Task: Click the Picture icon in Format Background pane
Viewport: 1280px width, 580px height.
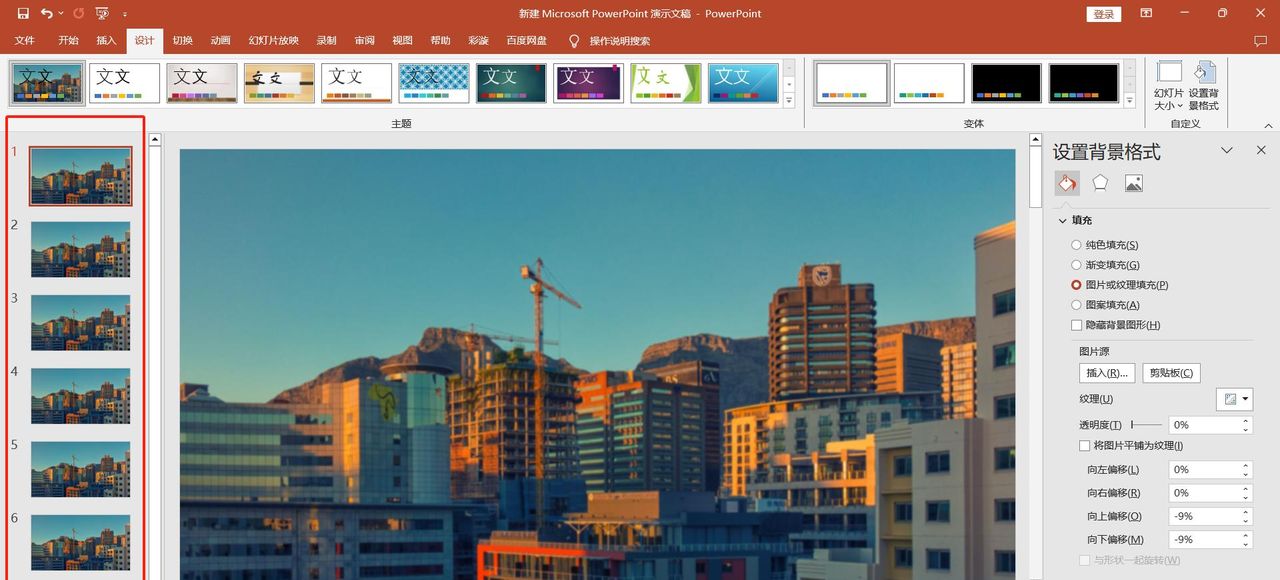Action: [1133, 183]
